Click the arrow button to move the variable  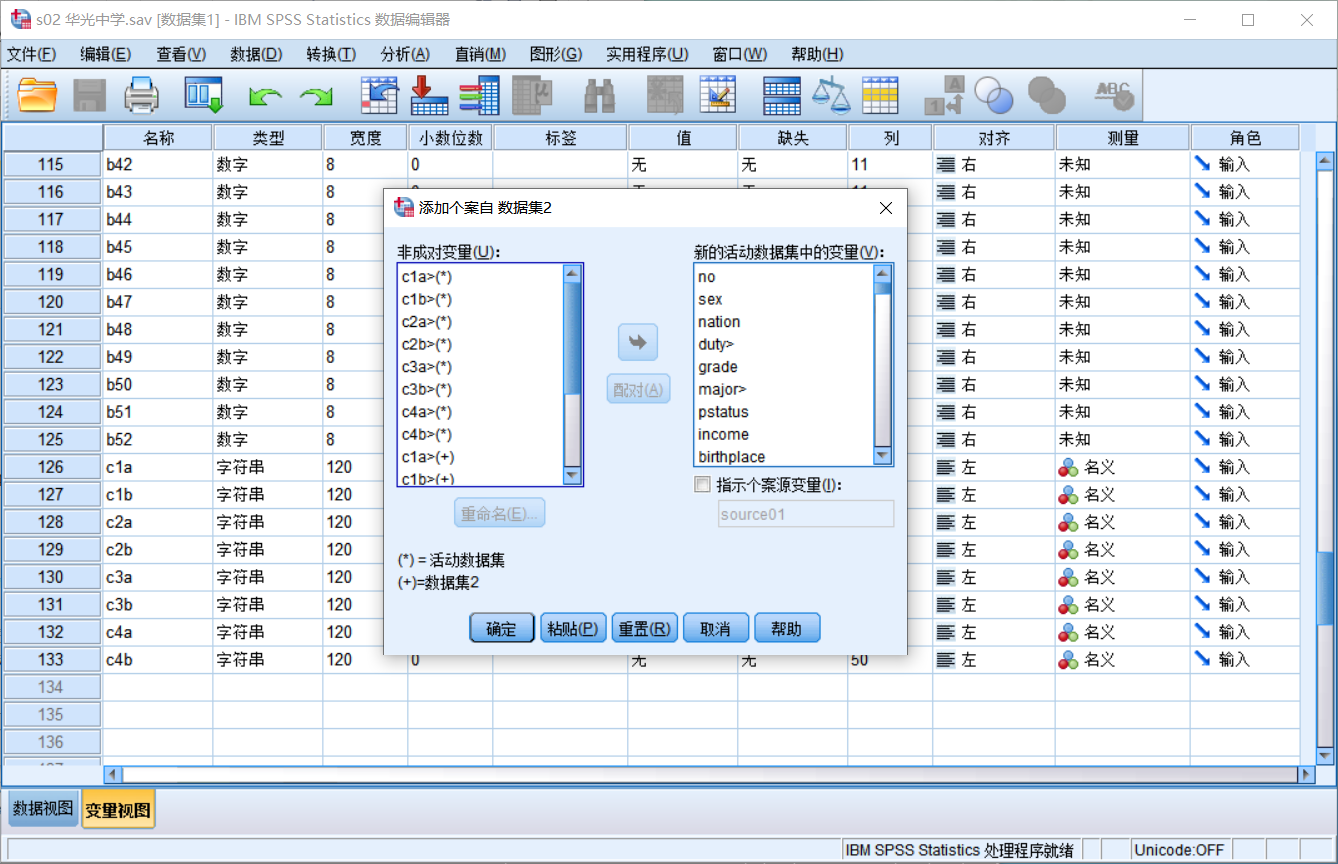[638, 342]
